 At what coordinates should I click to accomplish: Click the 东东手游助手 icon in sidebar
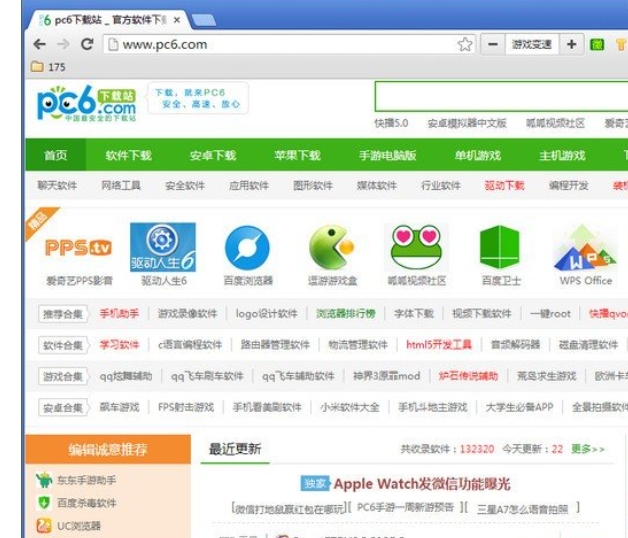tap(44, 480)
